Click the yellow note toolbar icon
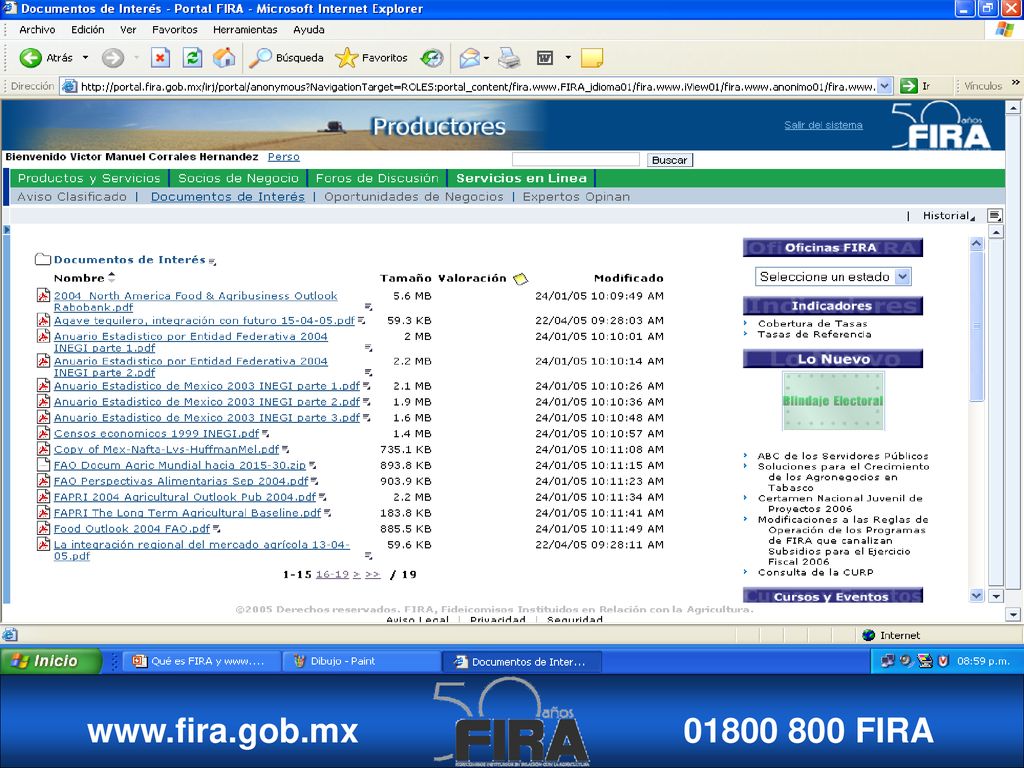The image size is (1024, 768). [591, 58]
